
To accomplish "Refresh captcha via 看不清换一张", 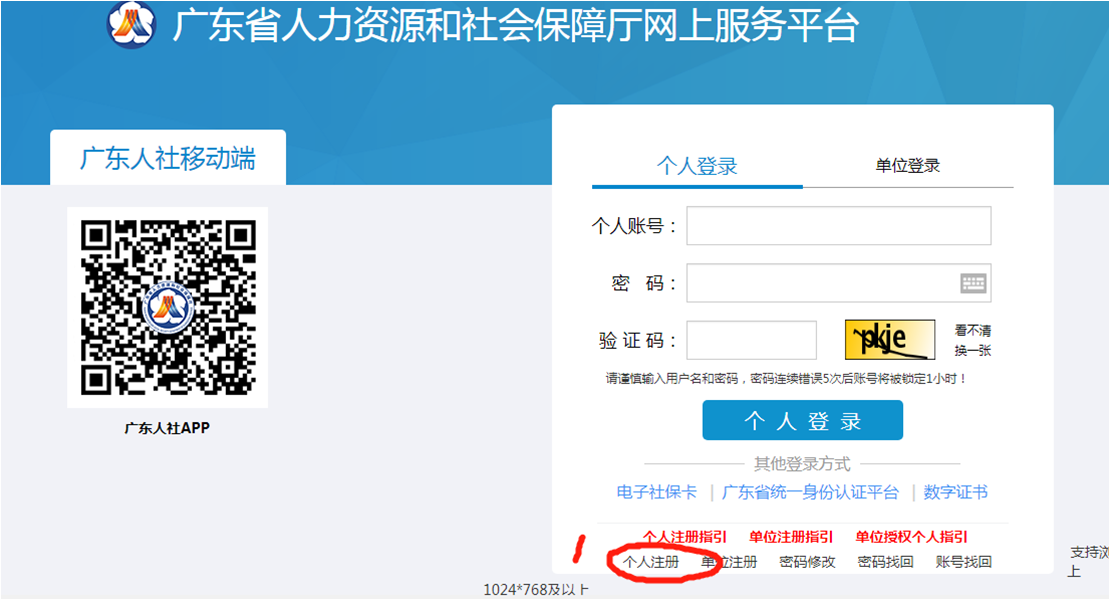I will [972, 340].
